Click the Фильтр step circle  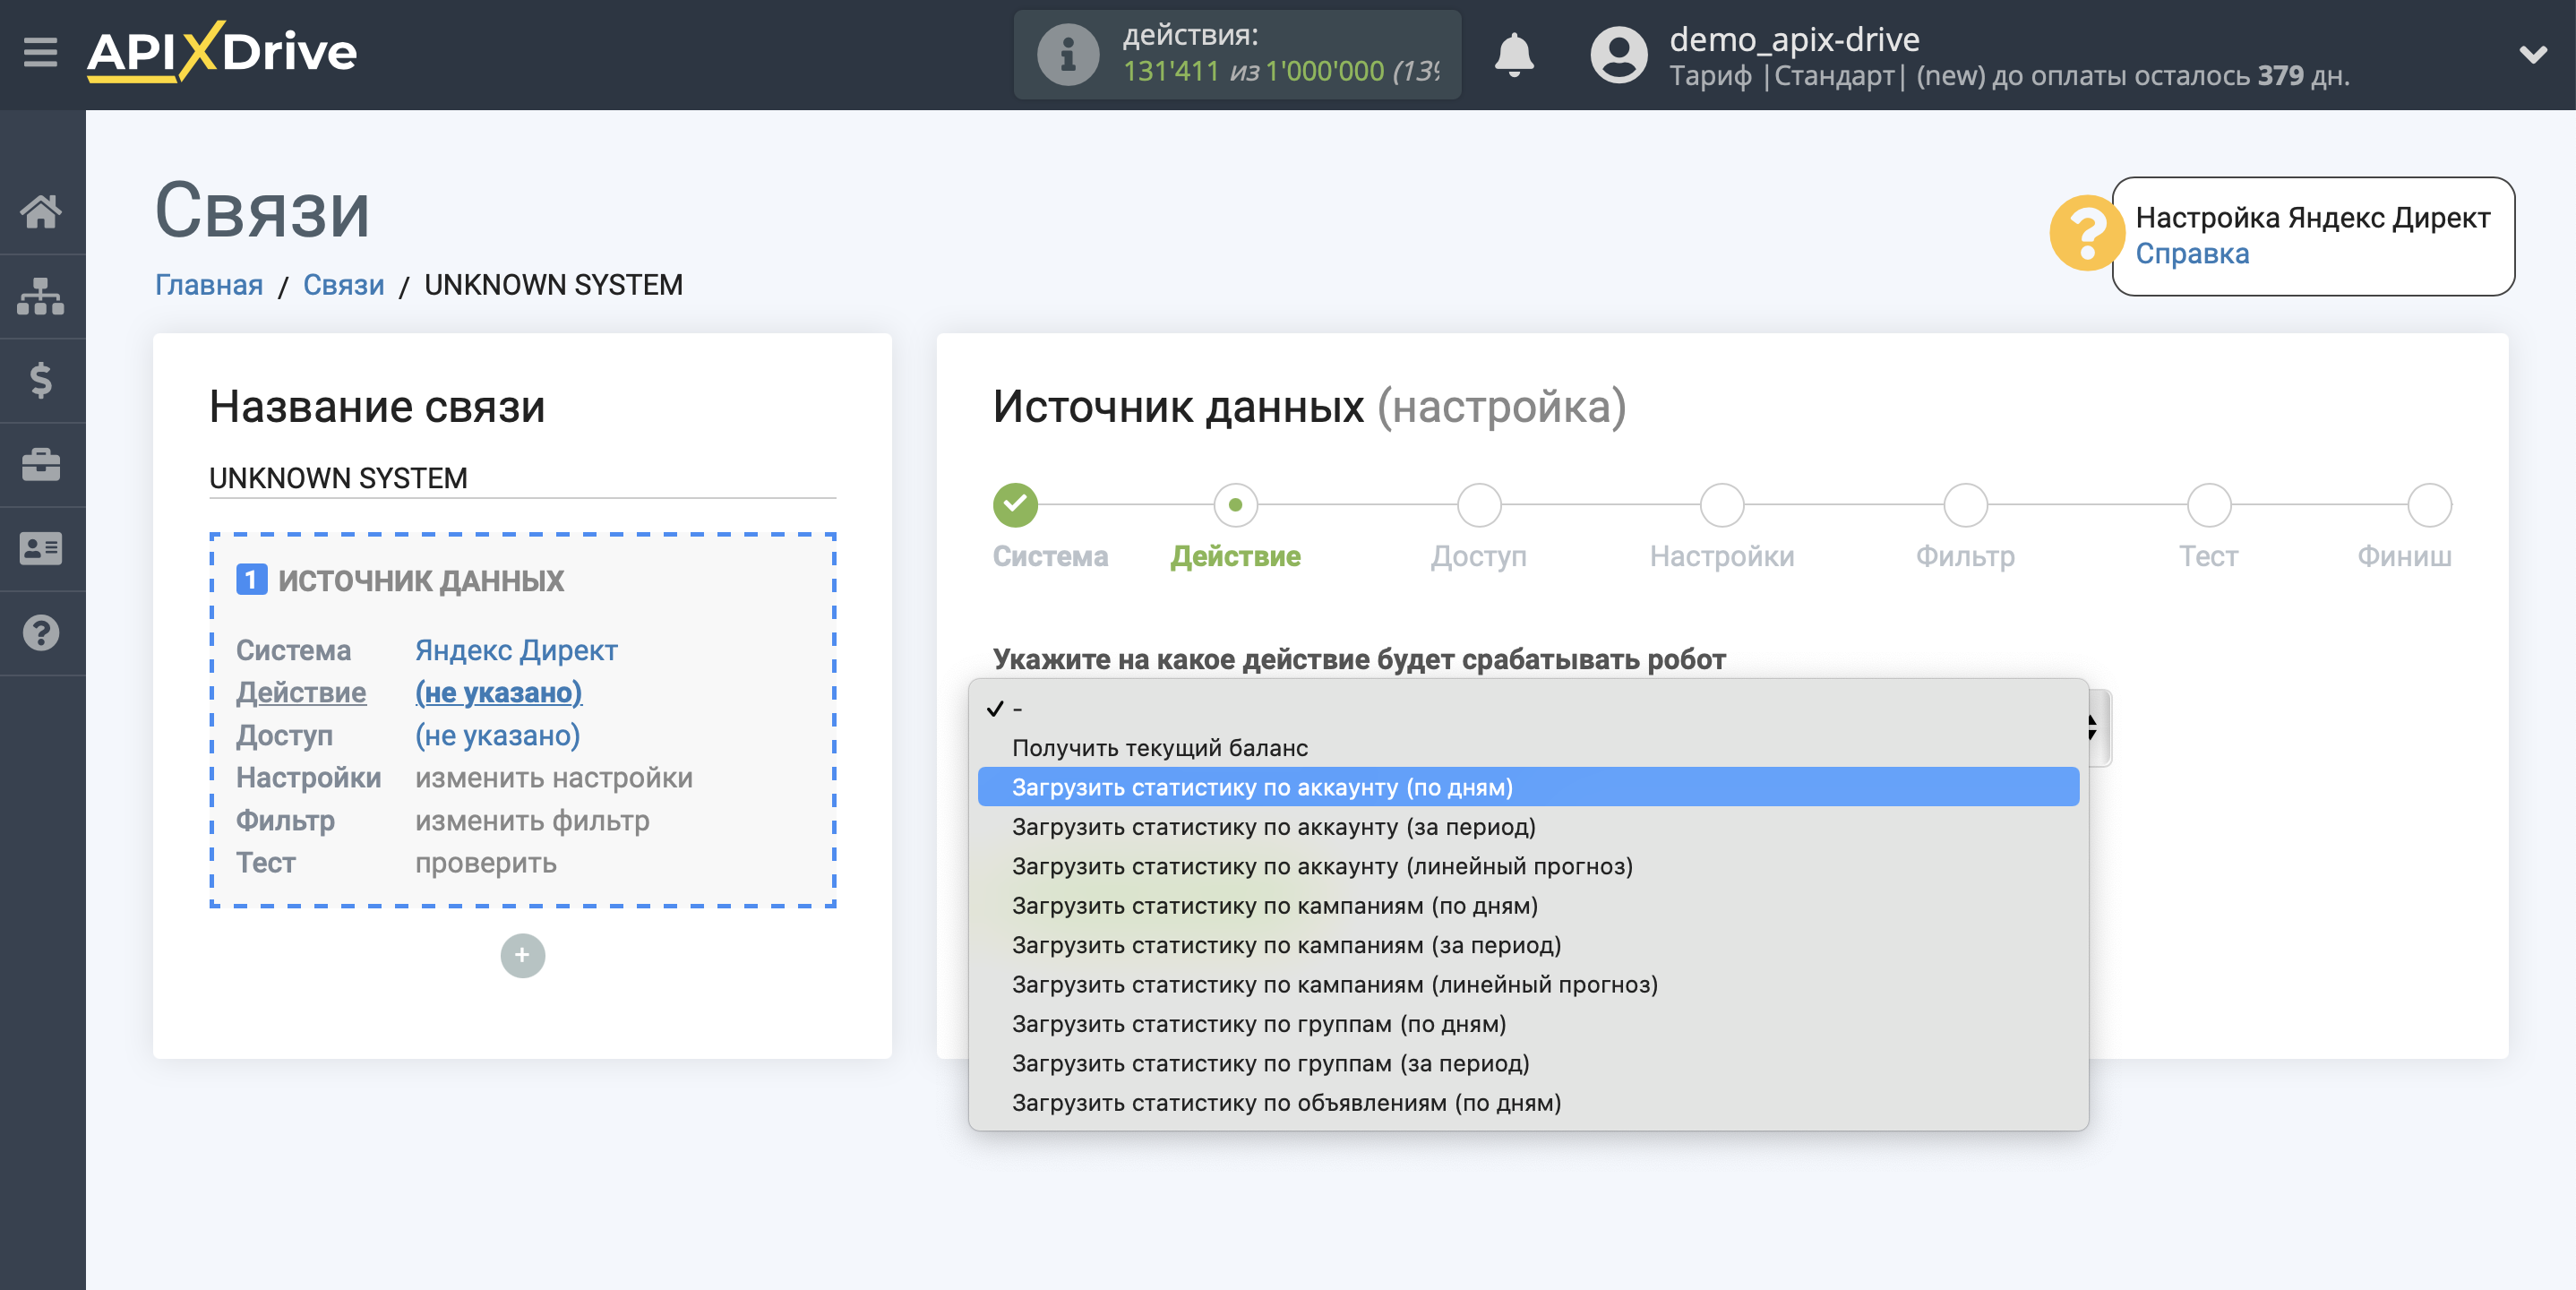(x=1965, y=505)
